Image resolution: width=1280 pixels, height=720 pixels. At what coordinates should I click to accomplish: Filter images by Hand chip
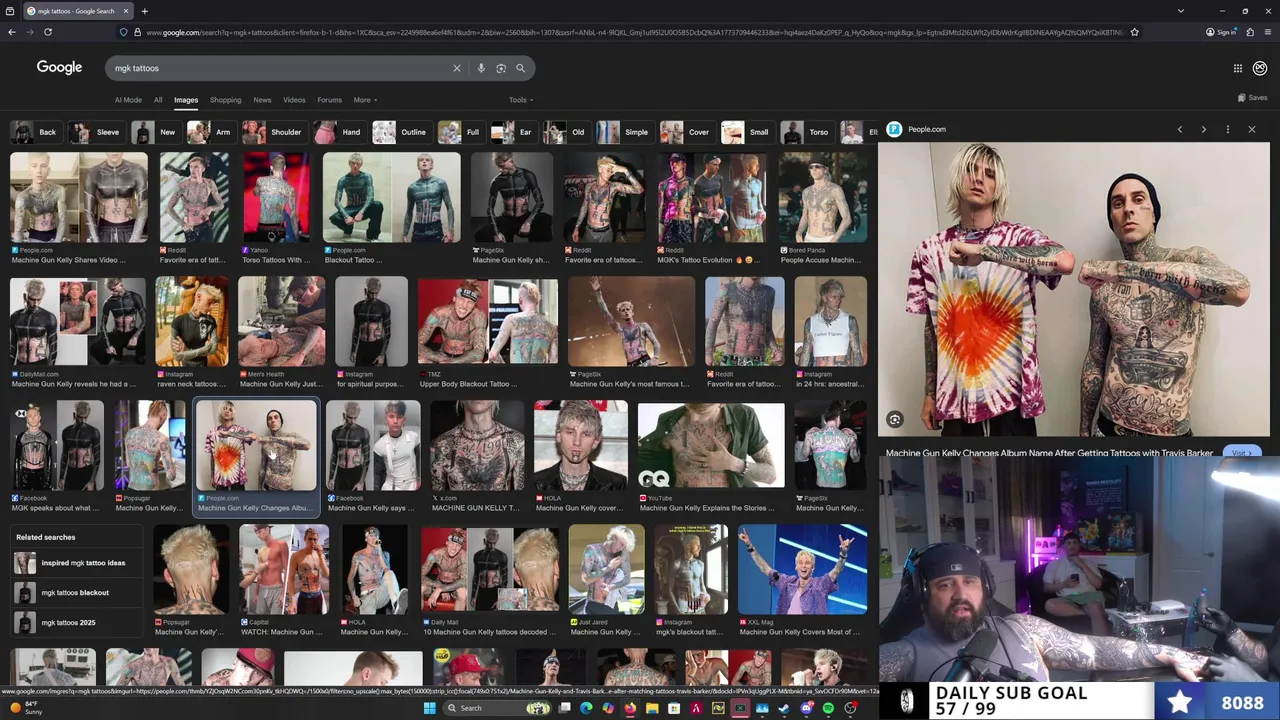pyautogui.click(x=339, y=132)
